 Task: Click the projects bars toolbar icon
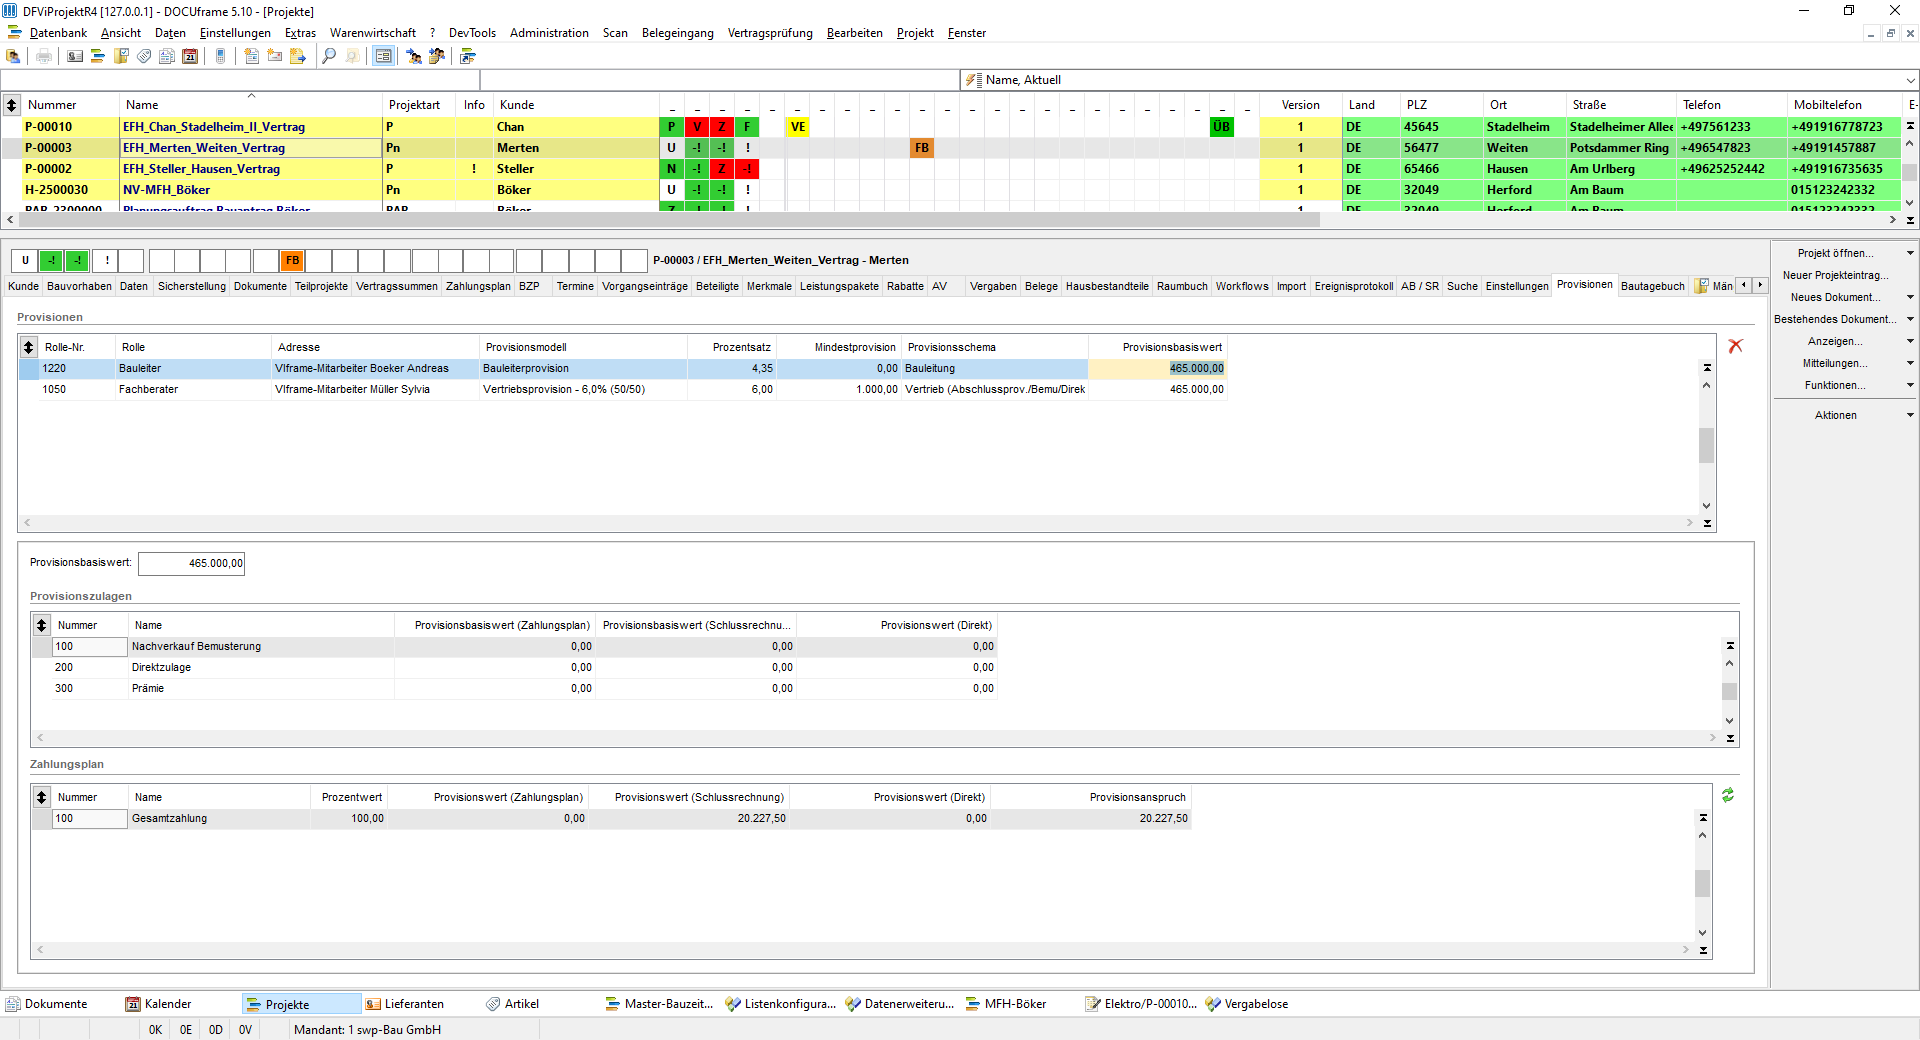(98, 56)
